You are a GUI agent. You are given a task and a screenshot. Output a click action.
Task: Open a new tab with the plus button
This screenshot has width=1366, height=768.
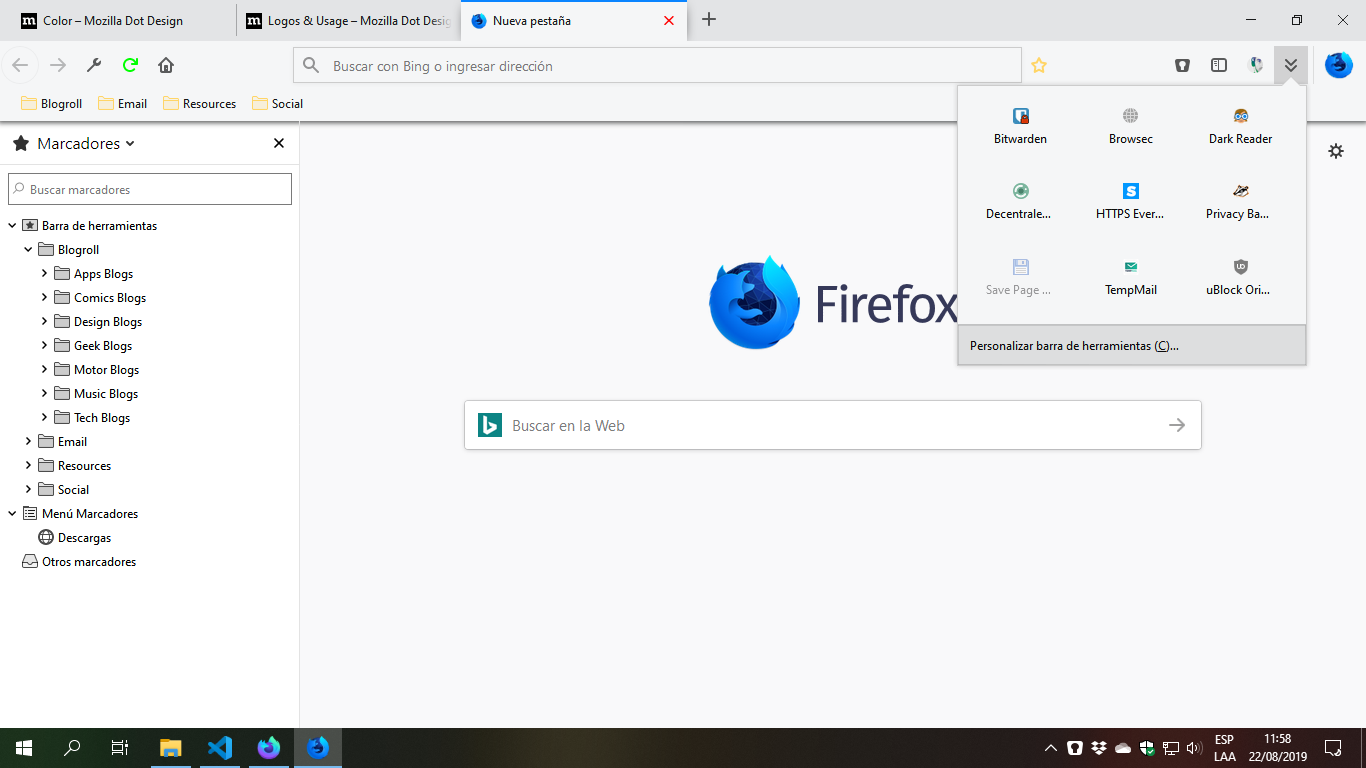(709, 19)
